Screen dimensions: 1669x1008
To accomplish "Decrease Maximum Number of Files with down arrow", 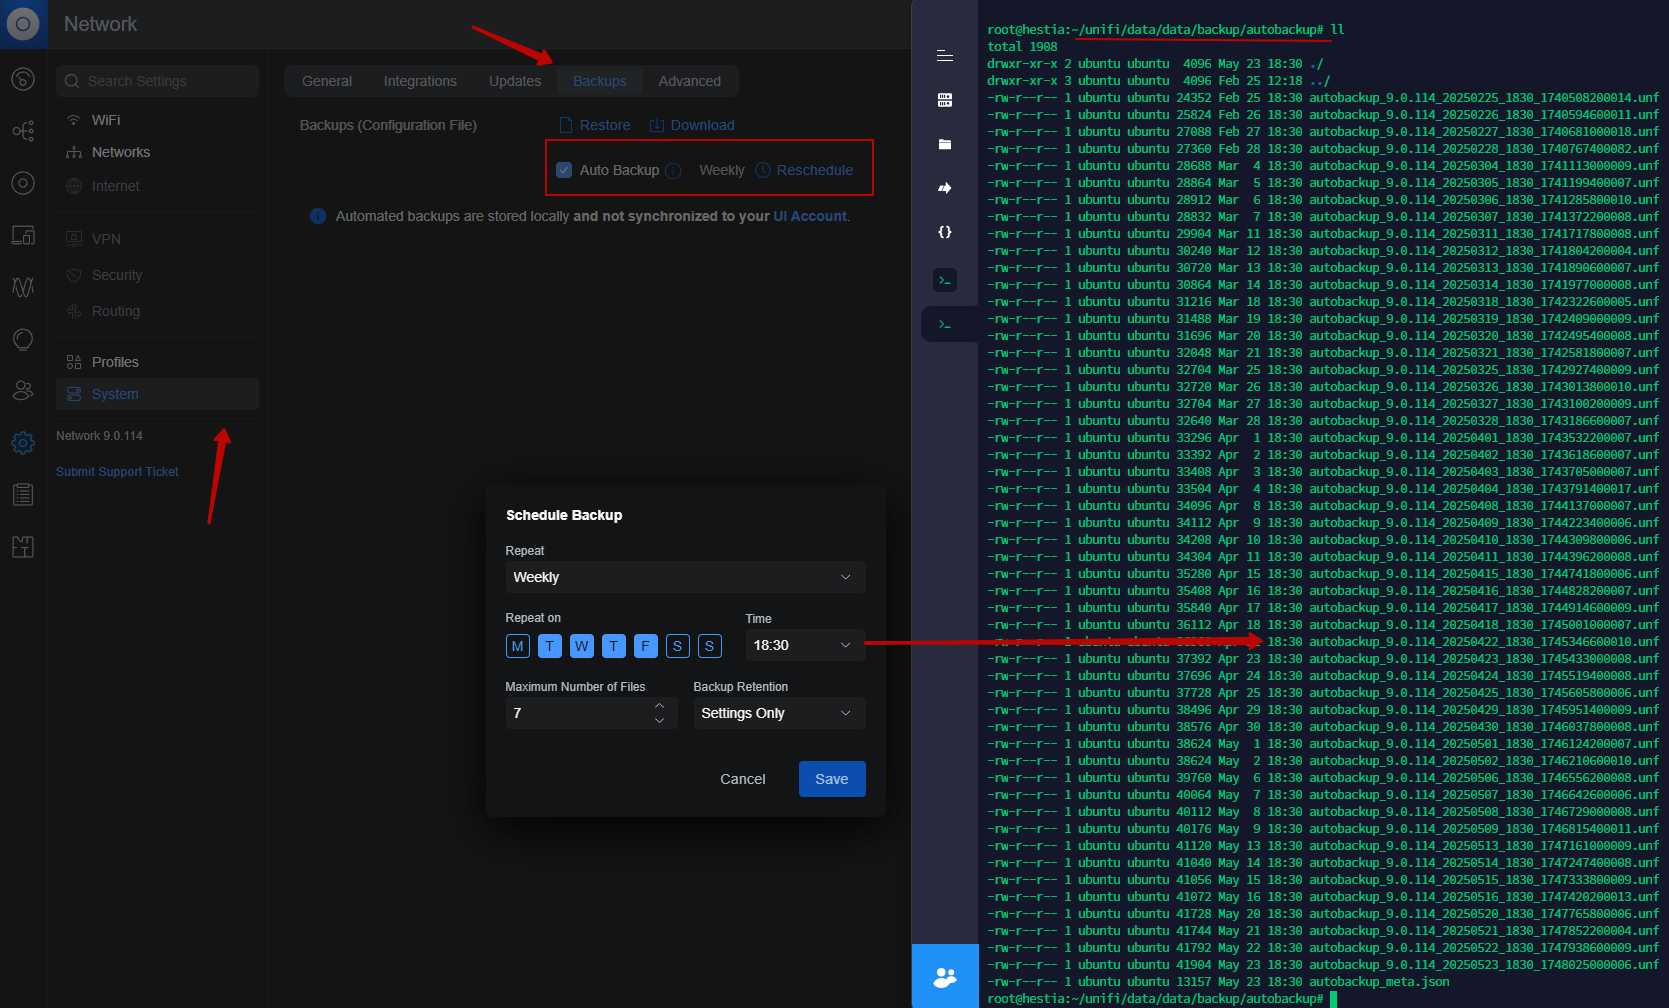I will [659, 720].
